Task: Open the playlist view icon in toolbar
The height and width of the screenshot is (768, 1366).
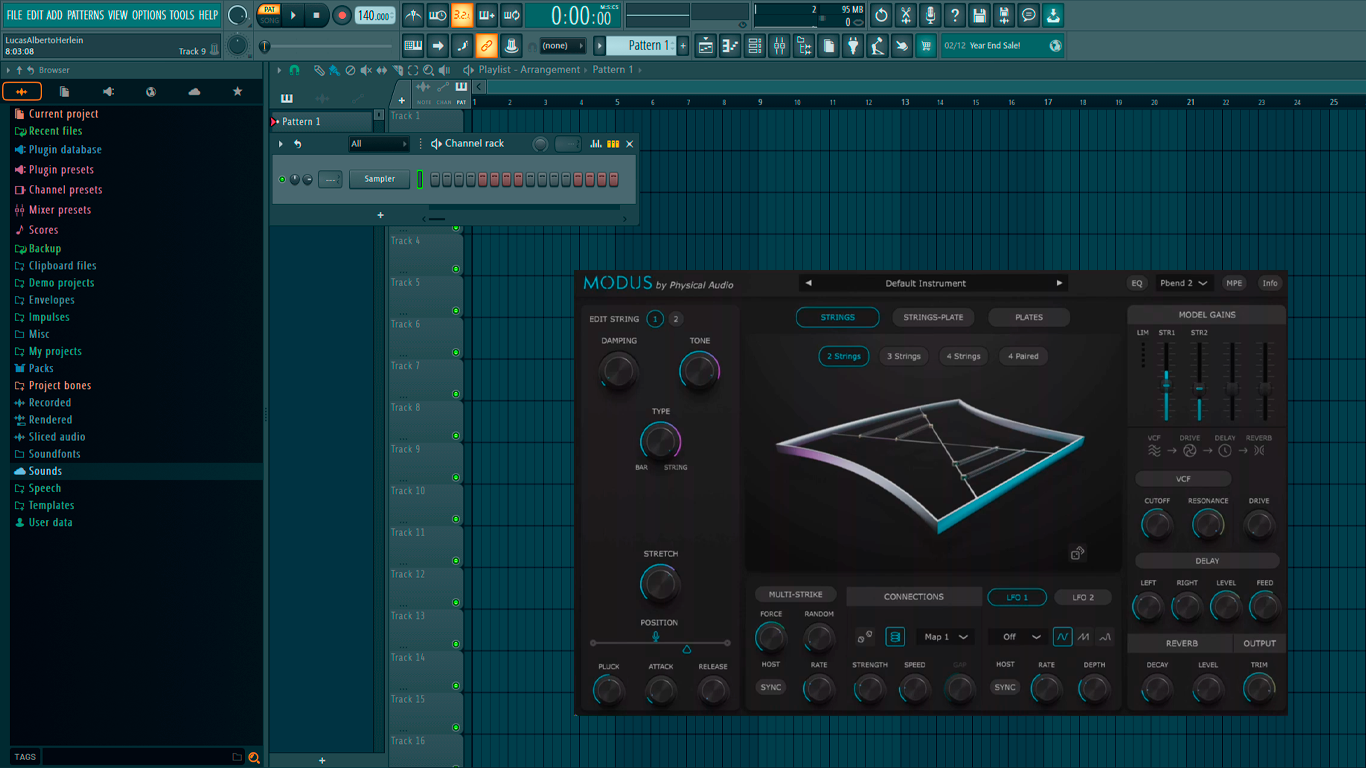Action: click(706, 46)
